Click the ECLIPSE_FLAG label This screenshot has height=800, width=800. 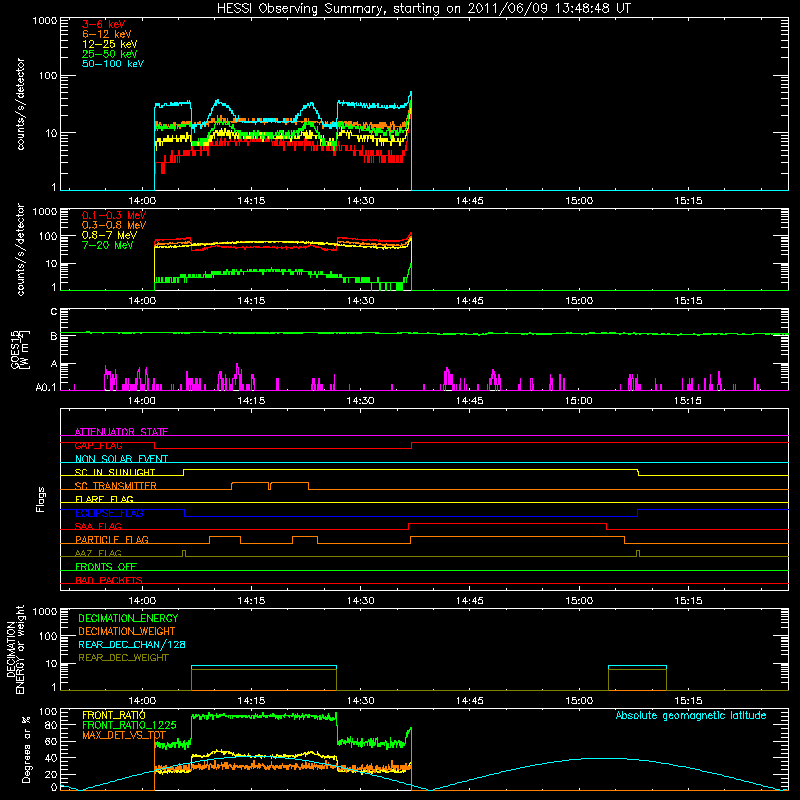pos(109,513)
